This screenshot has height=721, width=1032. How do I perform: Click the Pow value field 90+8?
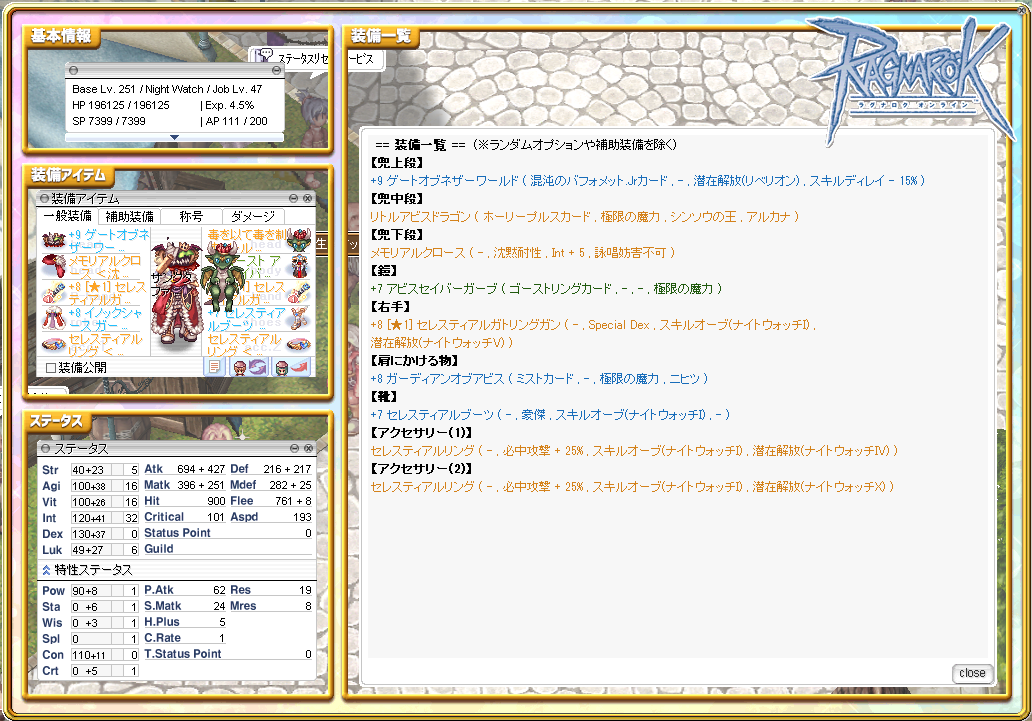coord(90,591)
